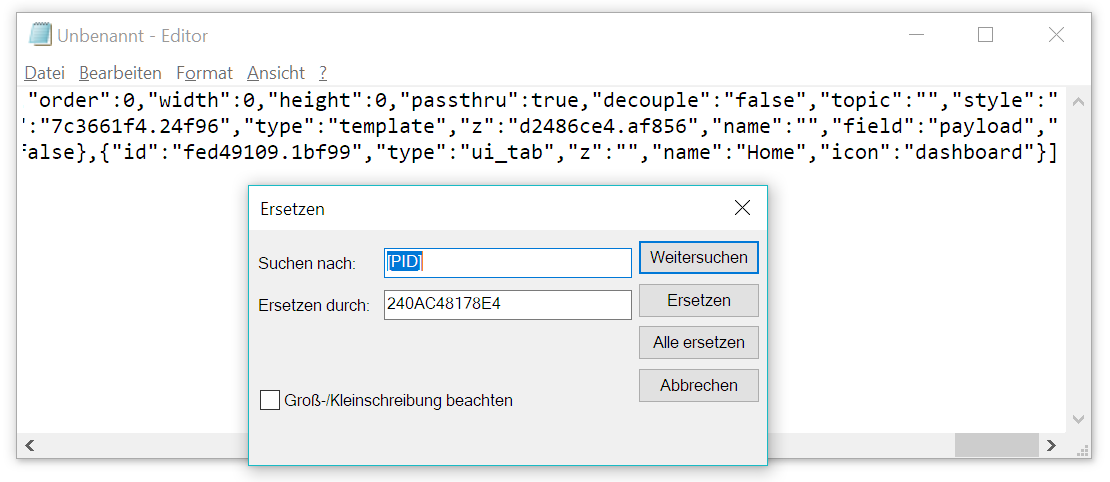
Task: Click the horizontal scrollbar right arrow
Action: tap(1051, 445)
